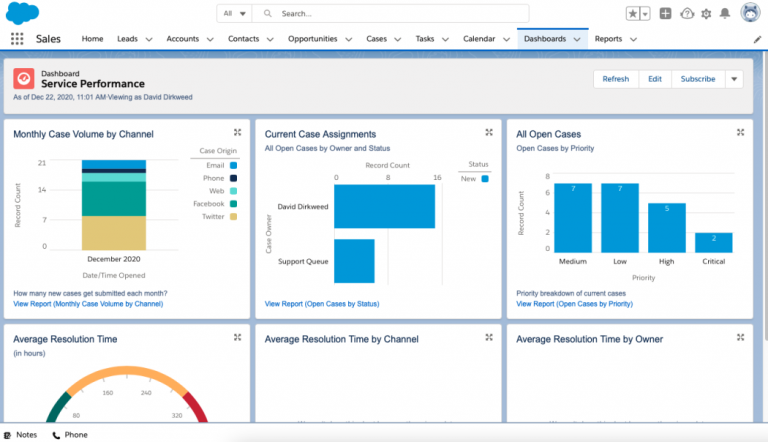The height and width of the screenshot is (442, 768).
Task: Go to the Home tab
Action: click(x=93, y=39)
